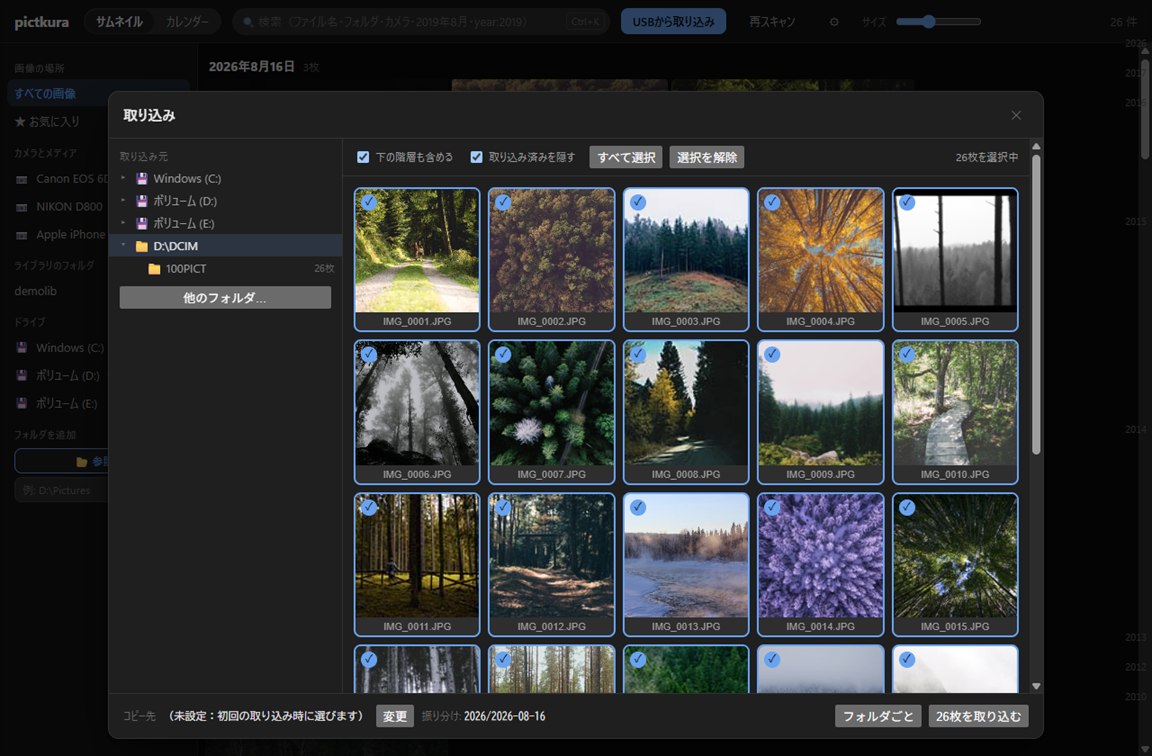Select IMG_0012.JPG thumbnail
1152x756 pixels.
click(x=551, y=564)
